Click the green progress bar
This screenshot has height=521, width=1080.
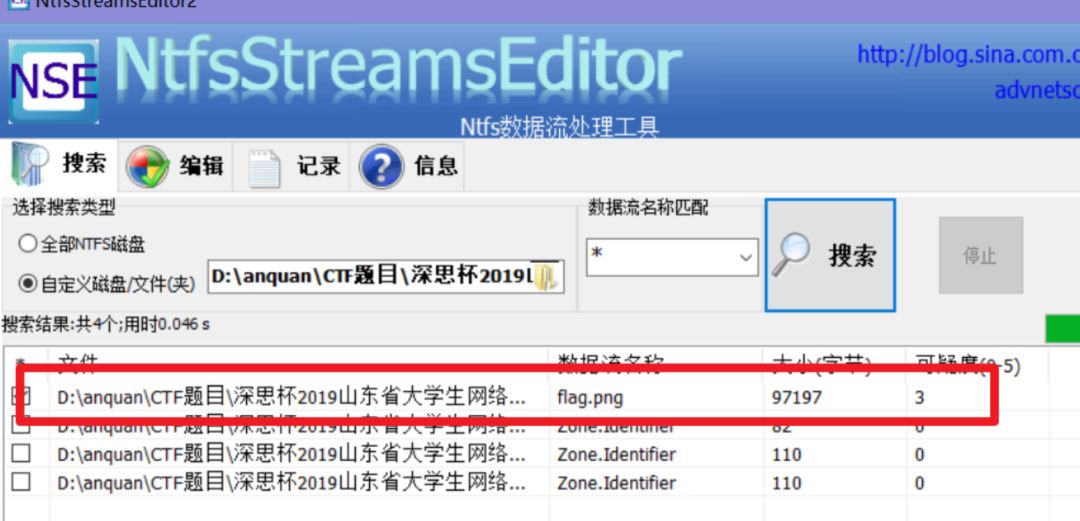(1062, 329)
